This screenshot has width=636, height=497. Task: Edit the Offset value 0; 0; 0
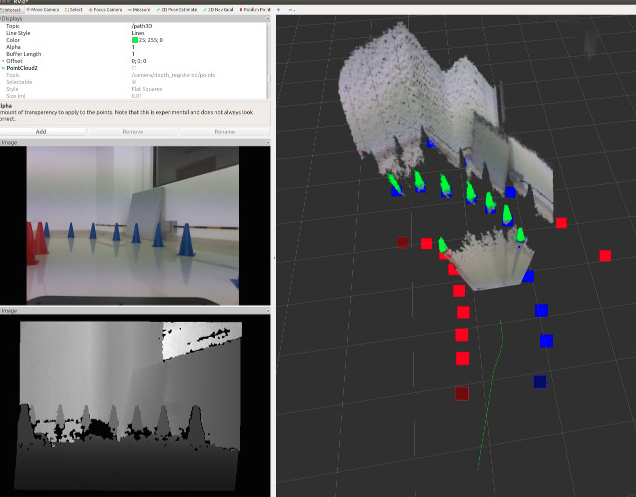(x=139, y=61)
